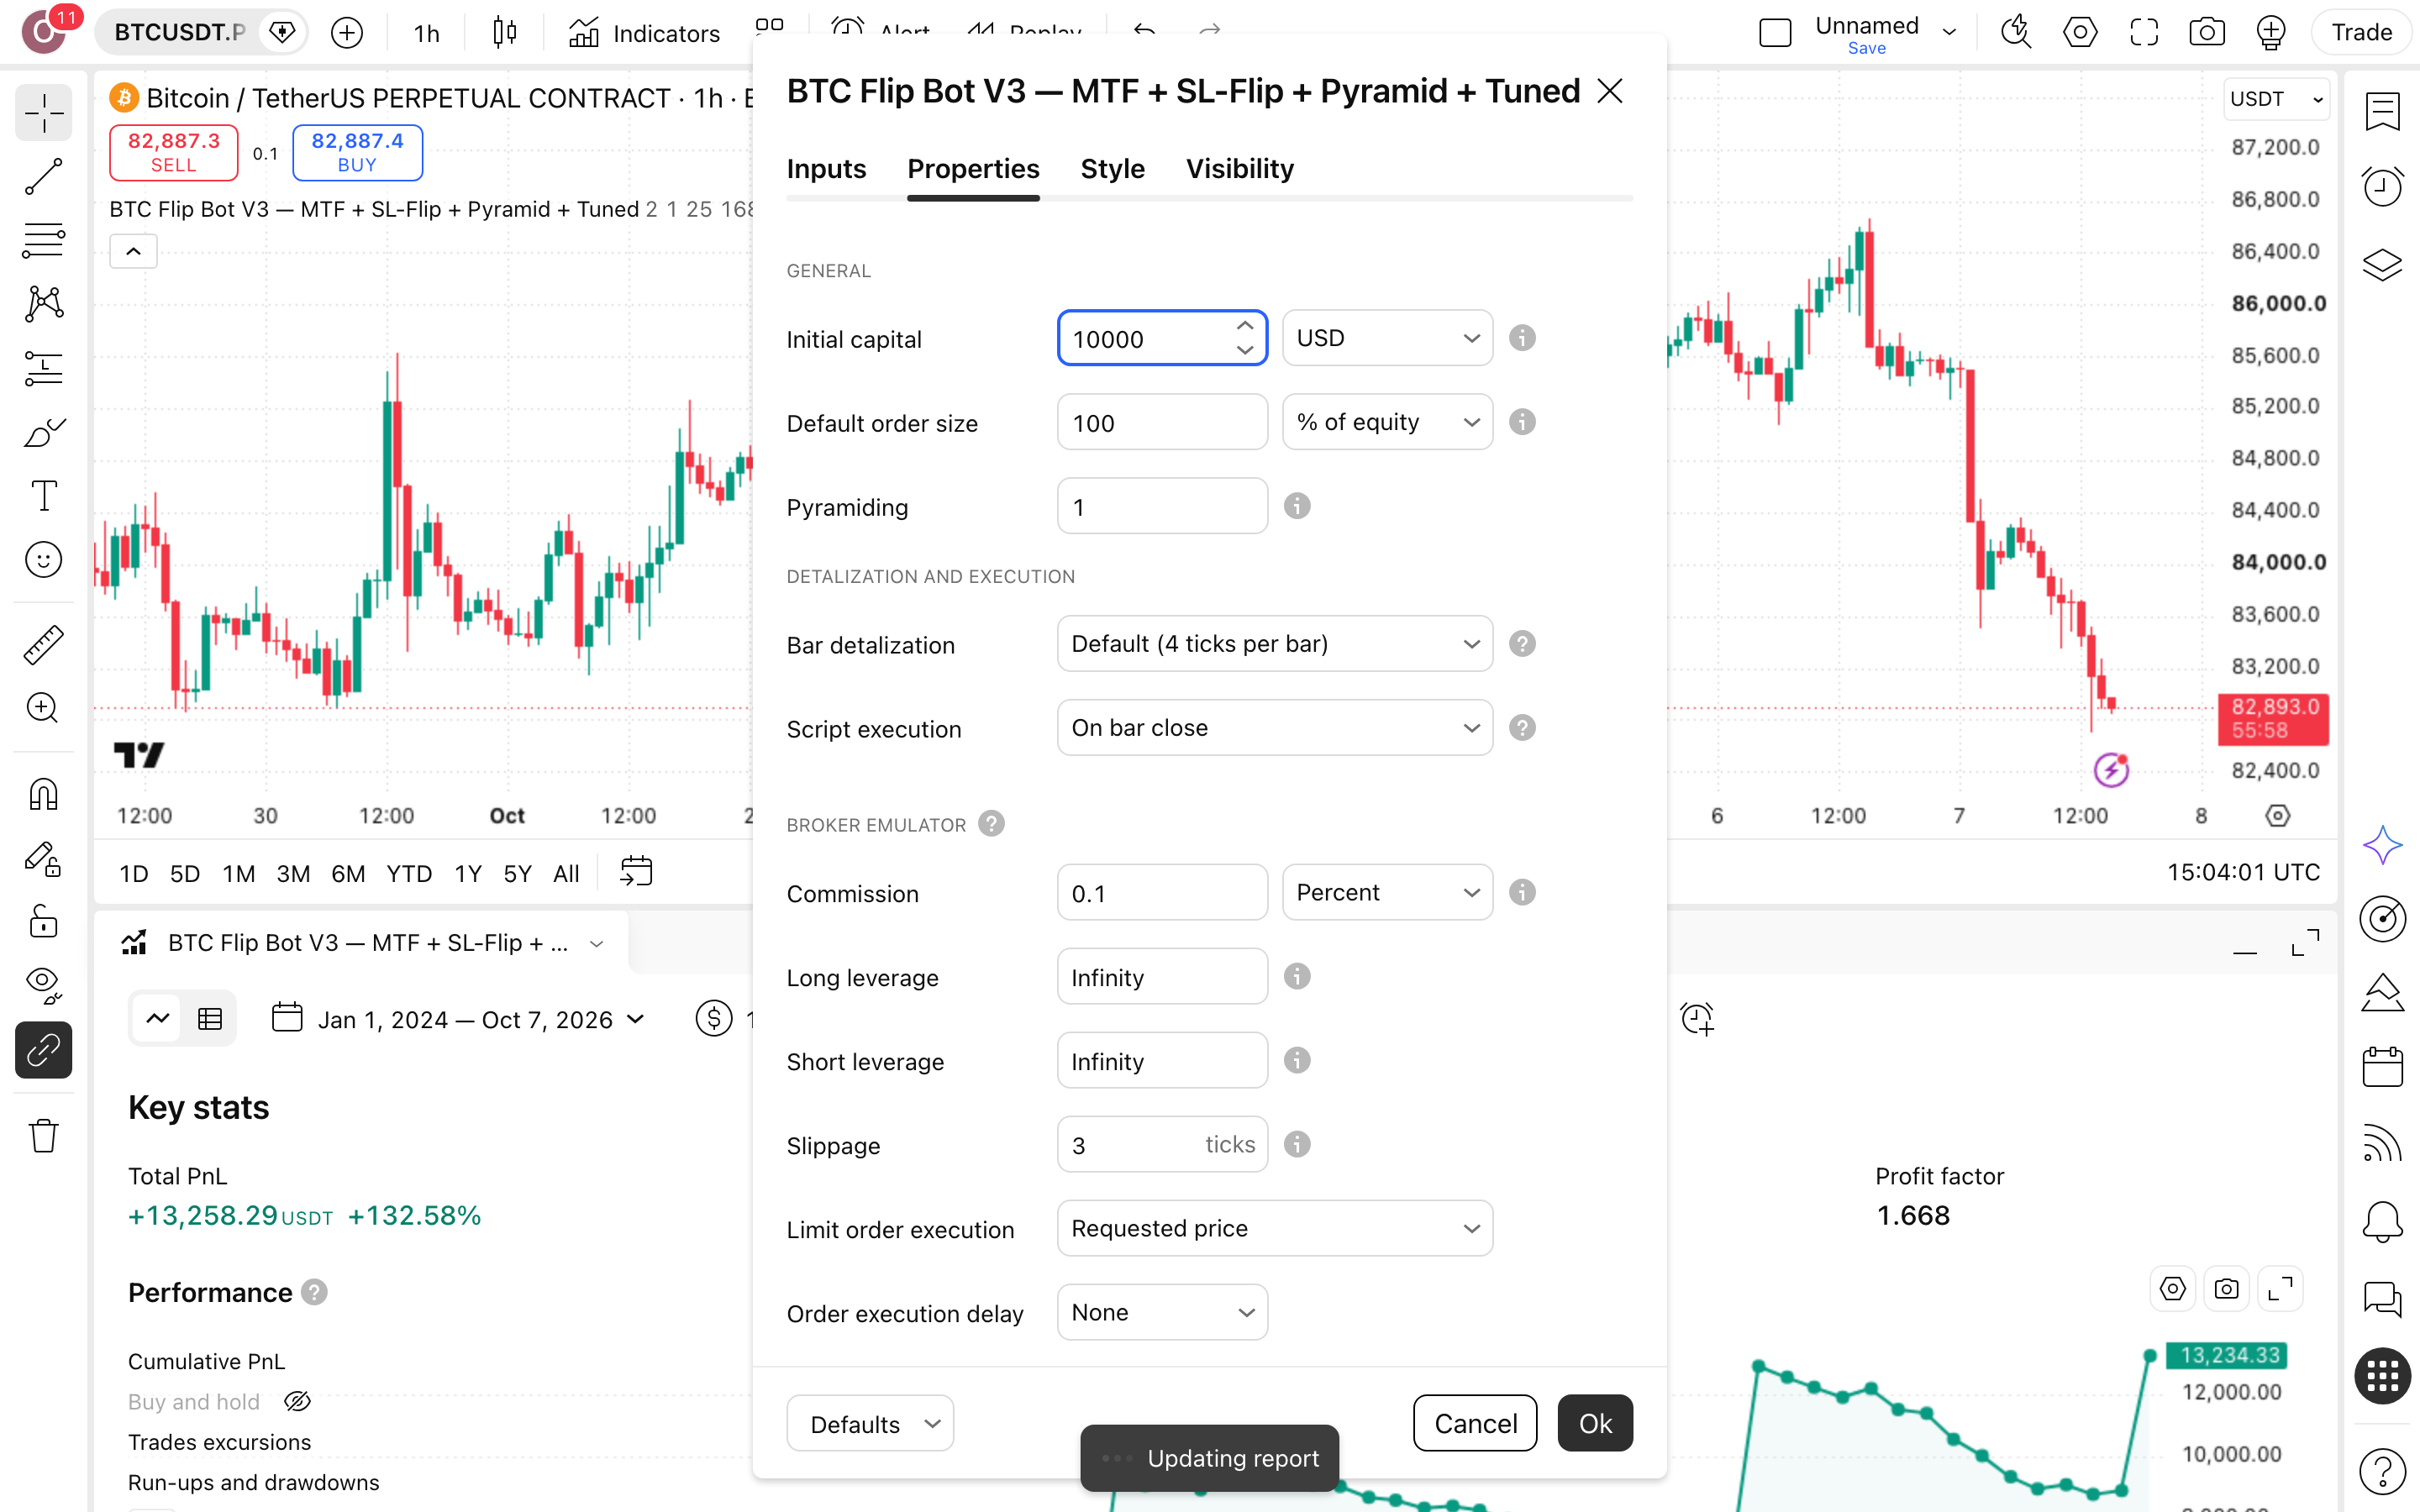The width and height of the screenshot is (2420, 1512).
Task: Expand the Limit order execution dropdown
Action: click(1274, 1228)
